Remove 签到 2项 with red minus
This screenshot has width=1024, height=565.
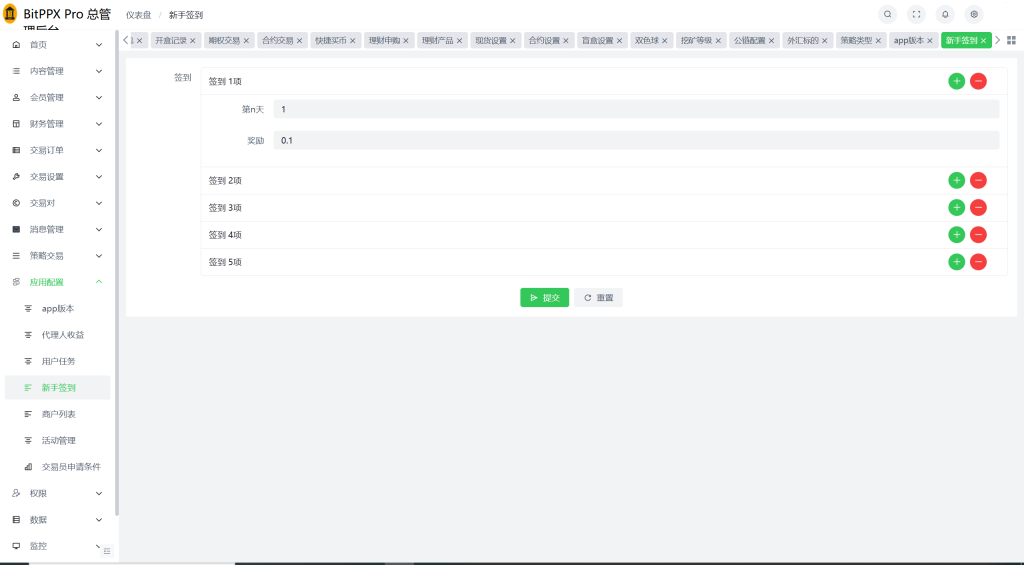coord(978,180)
